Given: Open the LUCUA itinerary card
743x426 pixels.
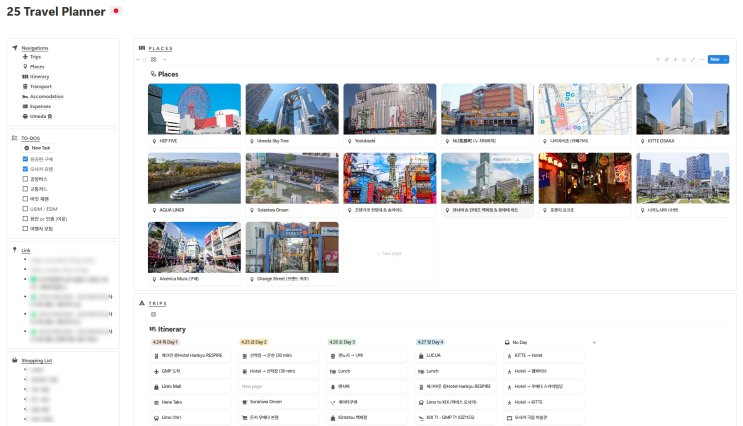Looking at the screenshot, I should (x=455, y=355).
